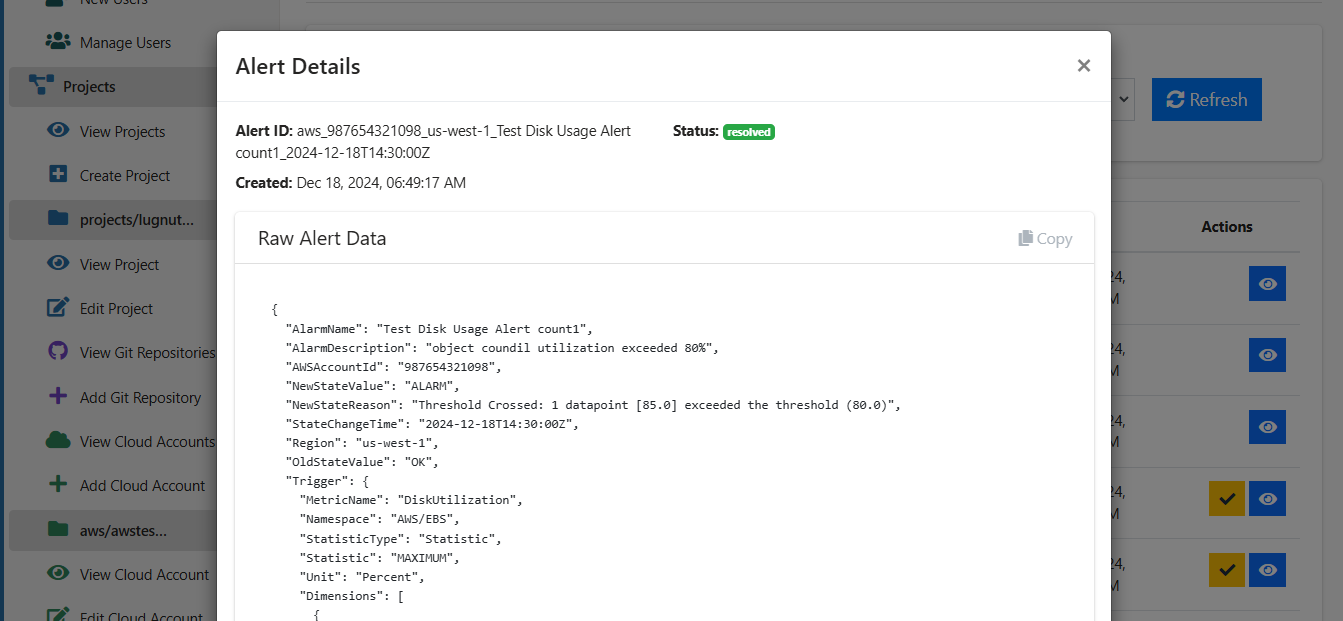Click the "AWSAccountId" line in the JSON

[x=393, y=367]
